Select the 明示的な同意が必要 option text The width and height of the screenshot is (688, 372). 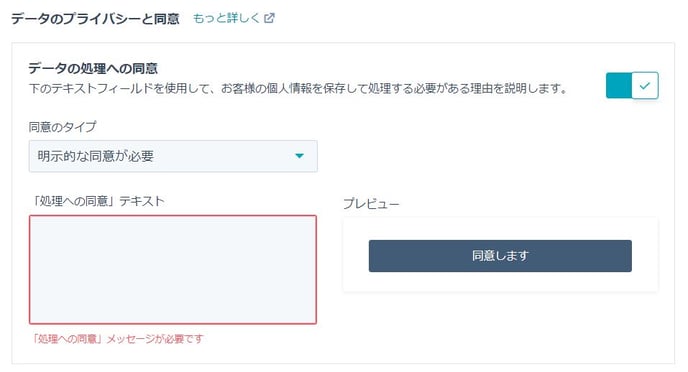[96, 156]
